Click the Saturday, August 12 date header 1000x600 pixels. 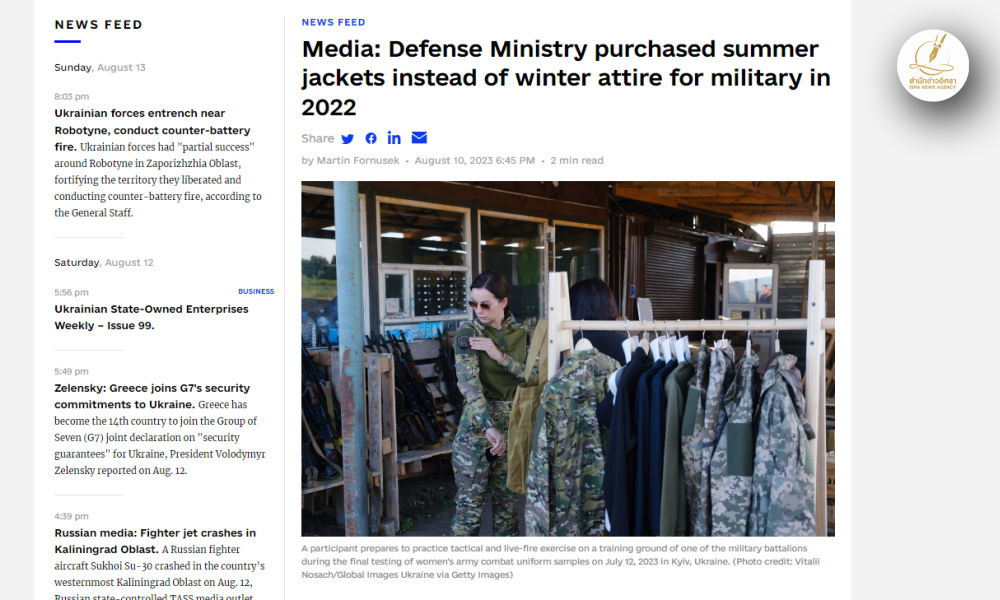point(104,263)
